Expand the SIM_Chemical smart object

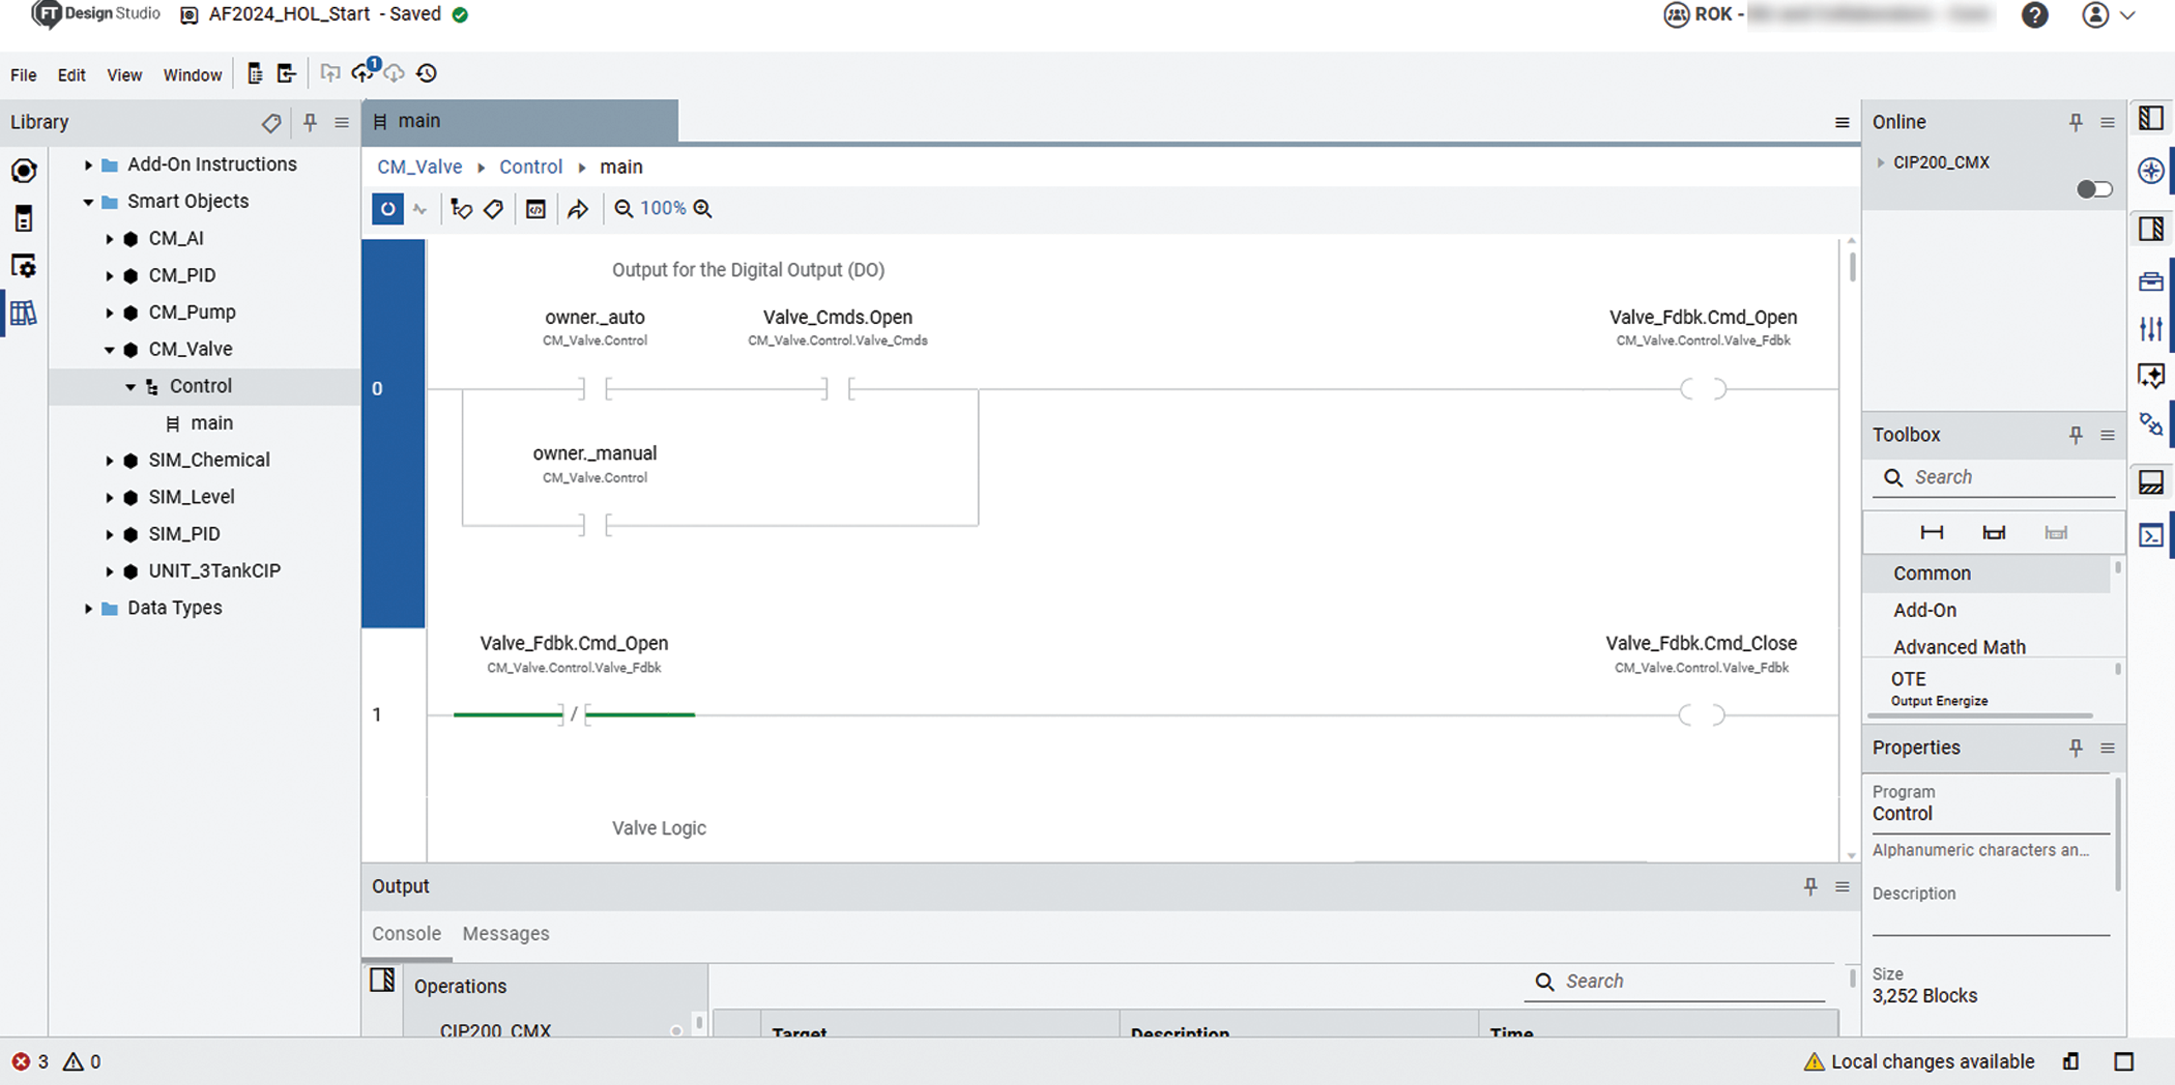109,461
